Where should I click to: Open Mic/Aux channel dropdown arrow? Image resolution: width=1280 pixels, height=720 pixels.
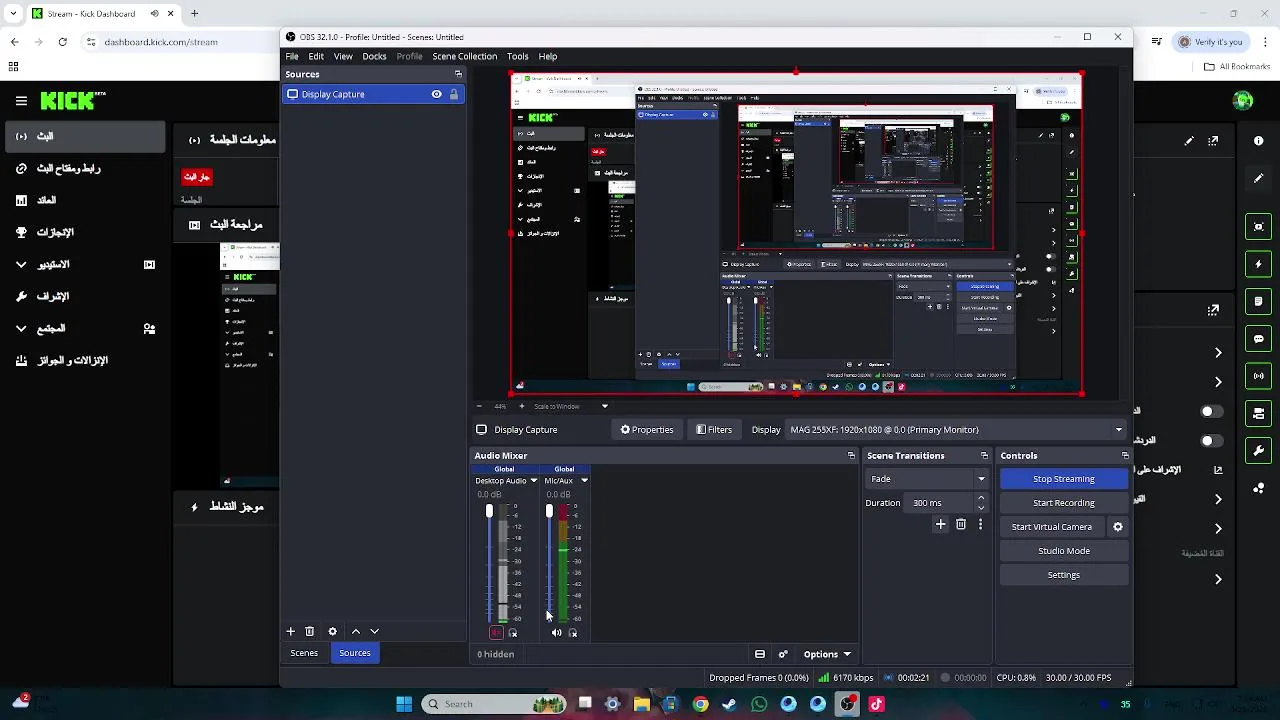[584, 481]
